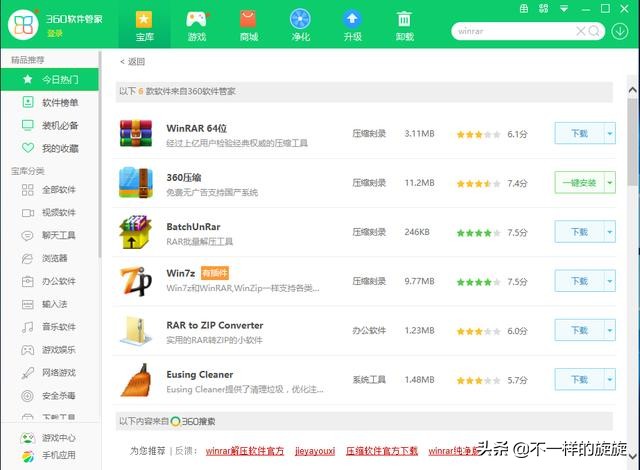Expand download options for BatchUnRar
The width and height of the screenshot is (640, 470).
[610, 232]
